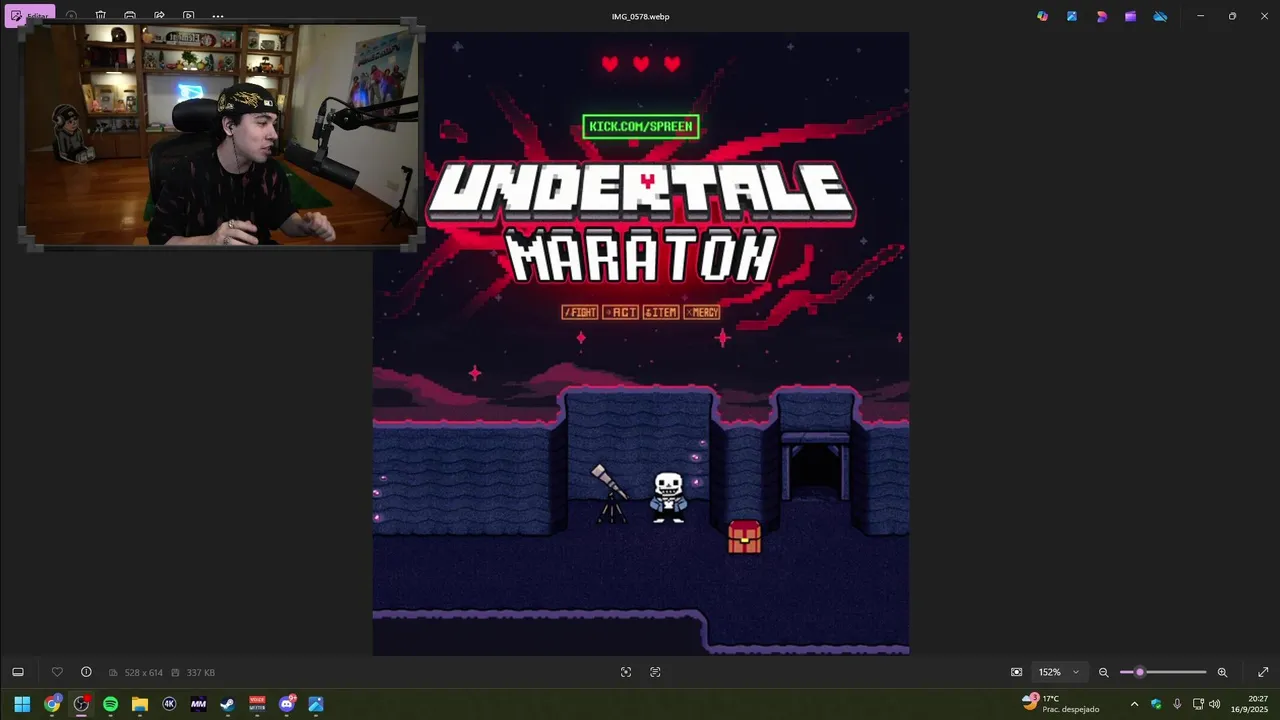Click the share icon in the toolbar

pos(159,16)
